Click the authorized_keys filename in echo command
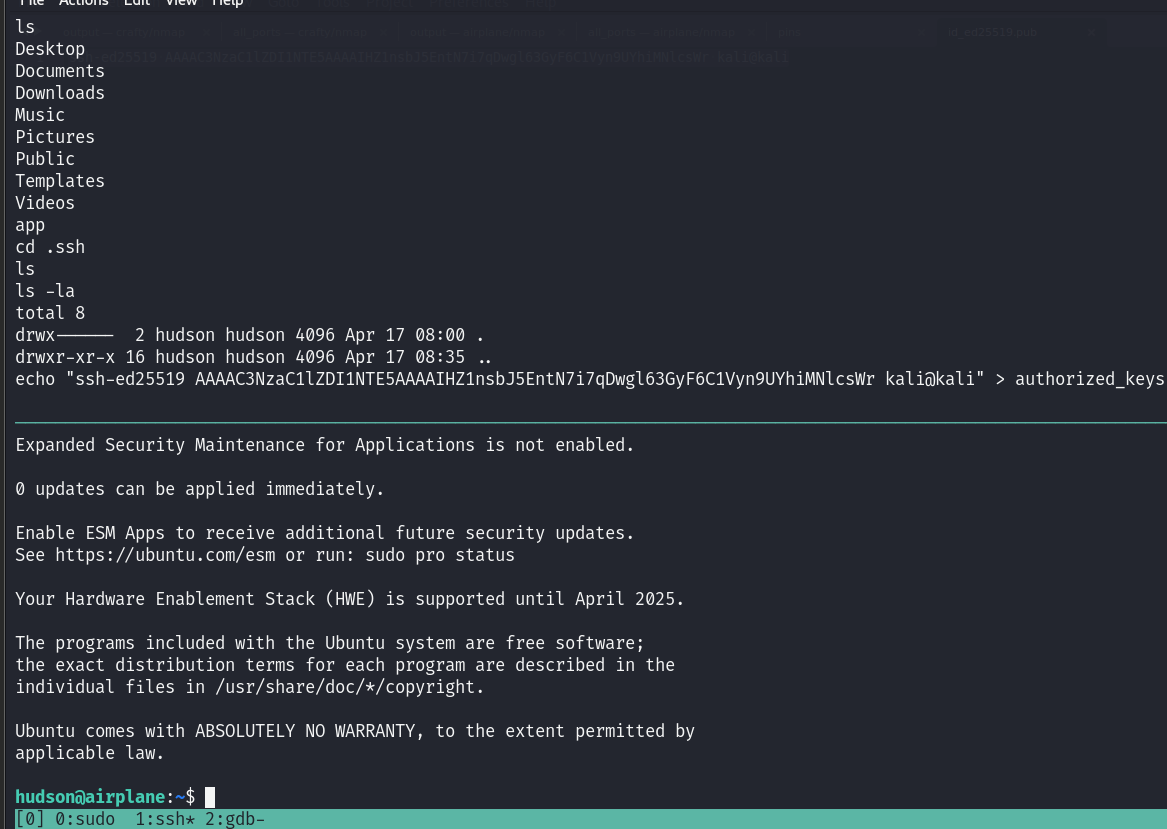The image size is (1167, 829). 1089,379
